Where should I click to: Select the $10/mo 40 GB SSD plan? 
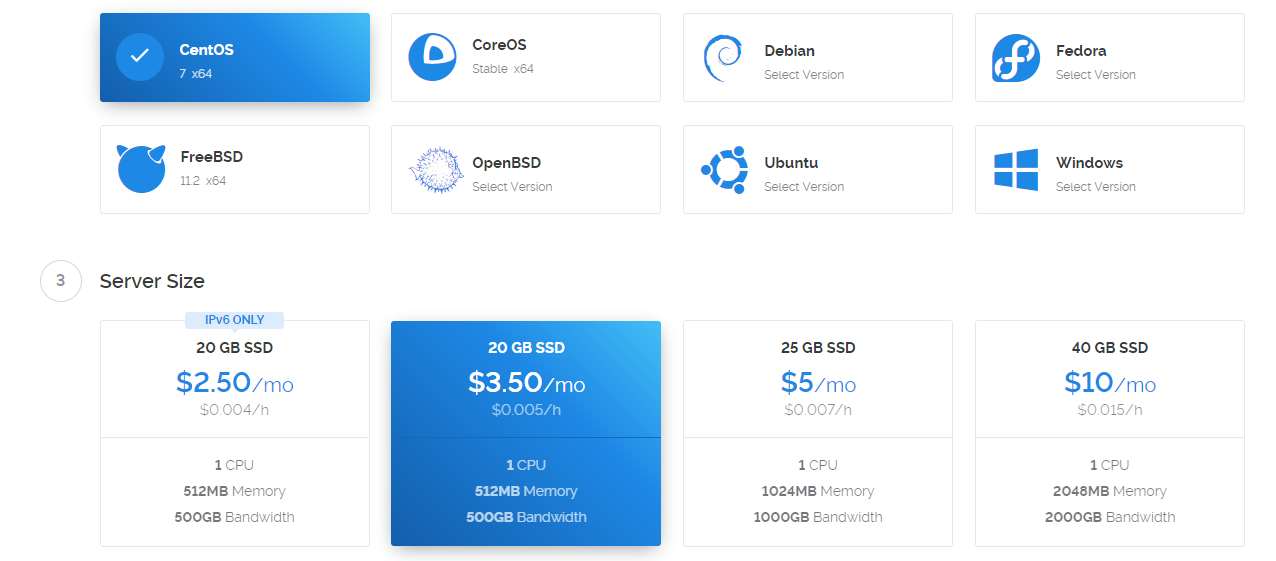click(x=1110, y=433)
